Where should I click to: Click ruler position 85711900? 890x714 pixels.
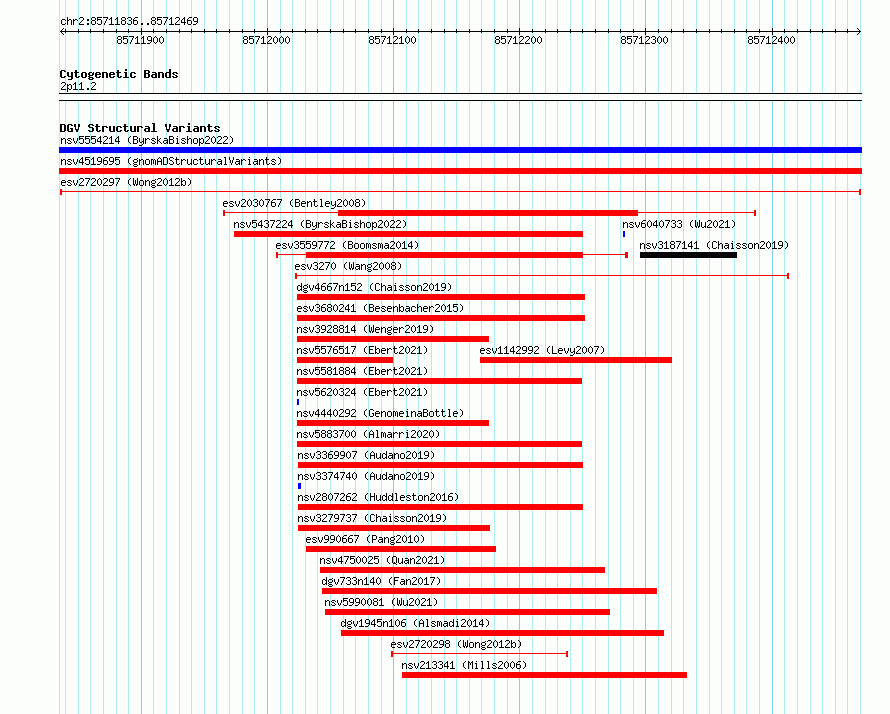pyautogui.click(x=140, y=40)
